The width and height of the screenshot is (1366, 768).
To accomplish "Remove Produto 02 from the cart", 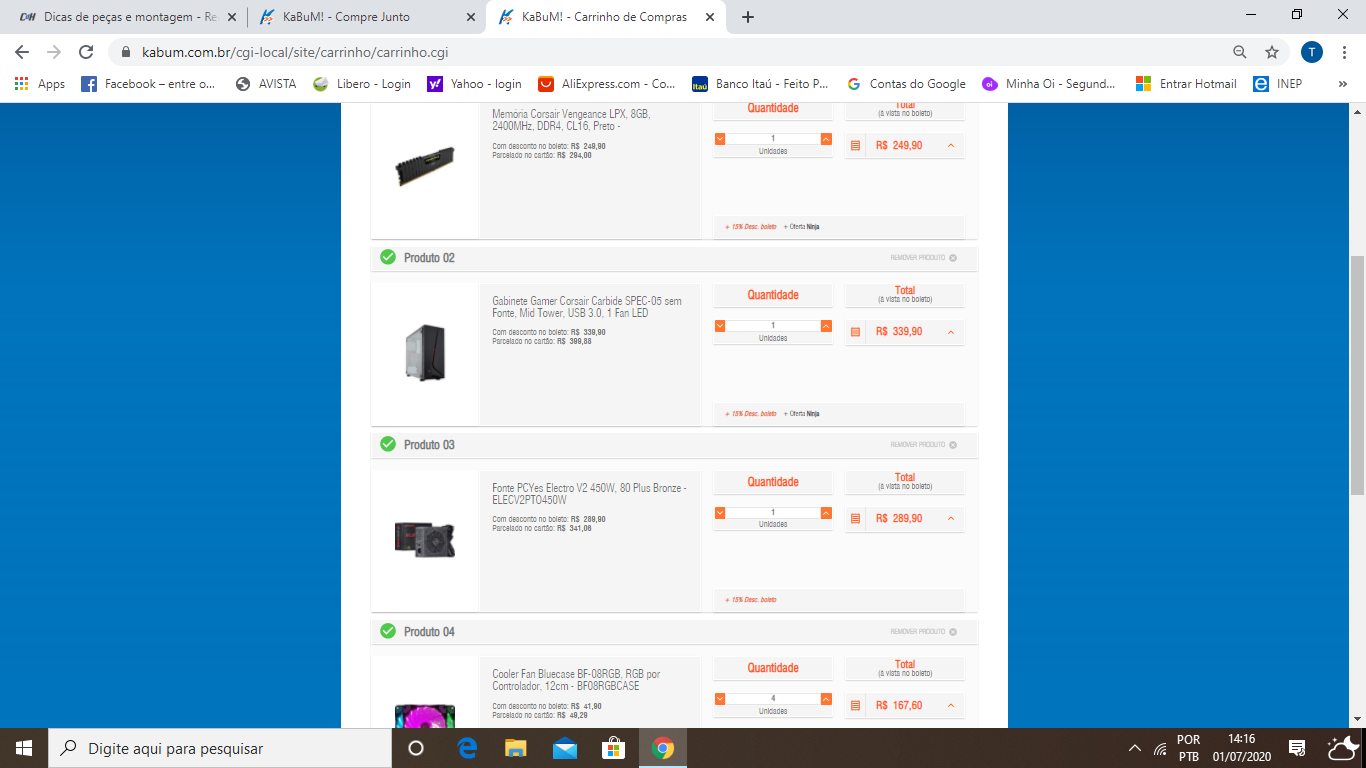I will (x=924, y=258).
